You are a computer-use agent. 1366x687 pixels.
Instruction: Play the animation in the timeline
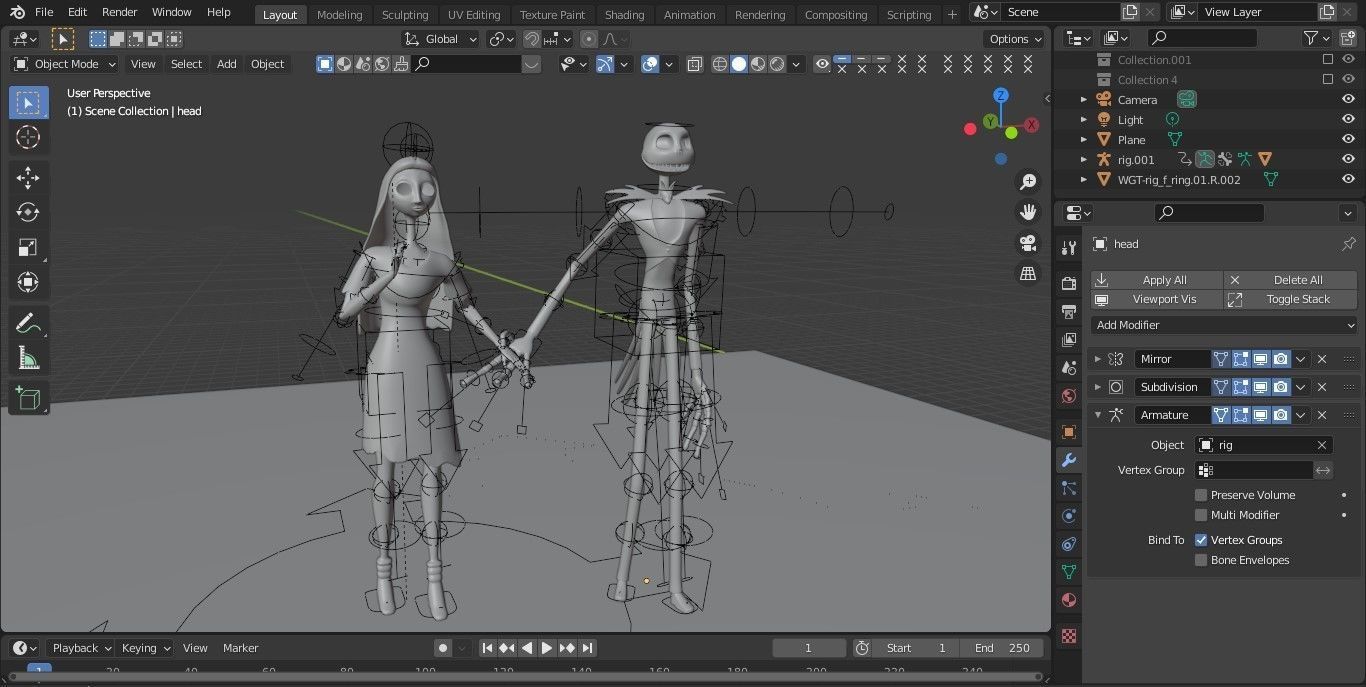547,648
